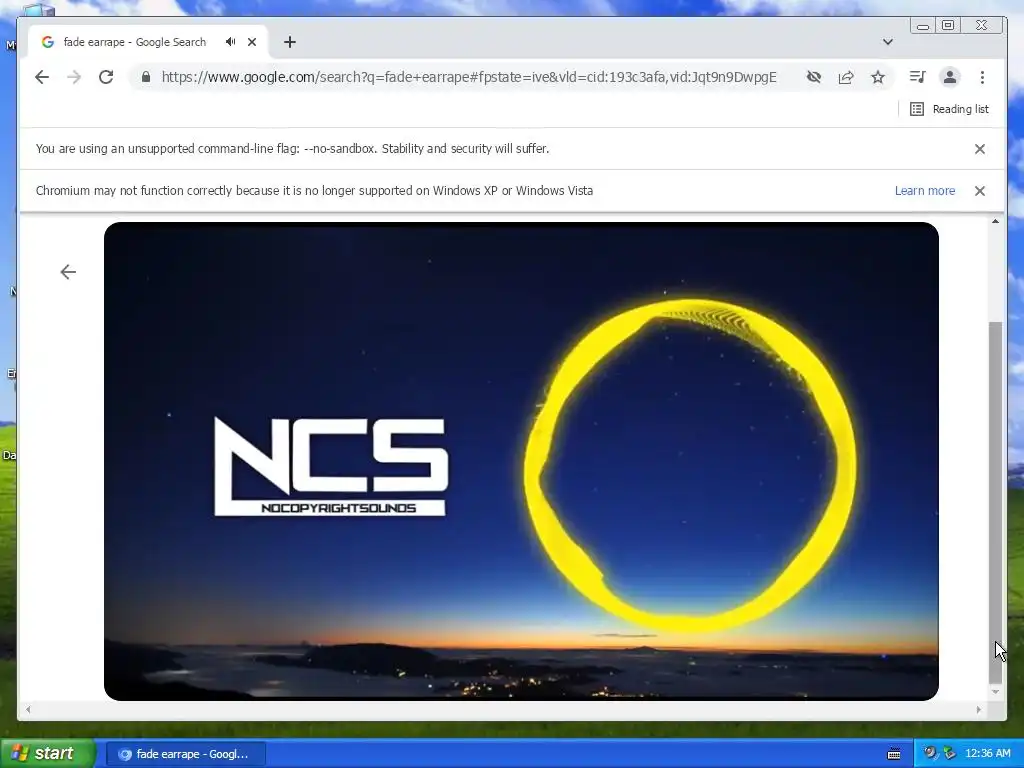Select the fade earrape - Google Search tab
Screen dimensions: 1024x768
pos(148,42)
